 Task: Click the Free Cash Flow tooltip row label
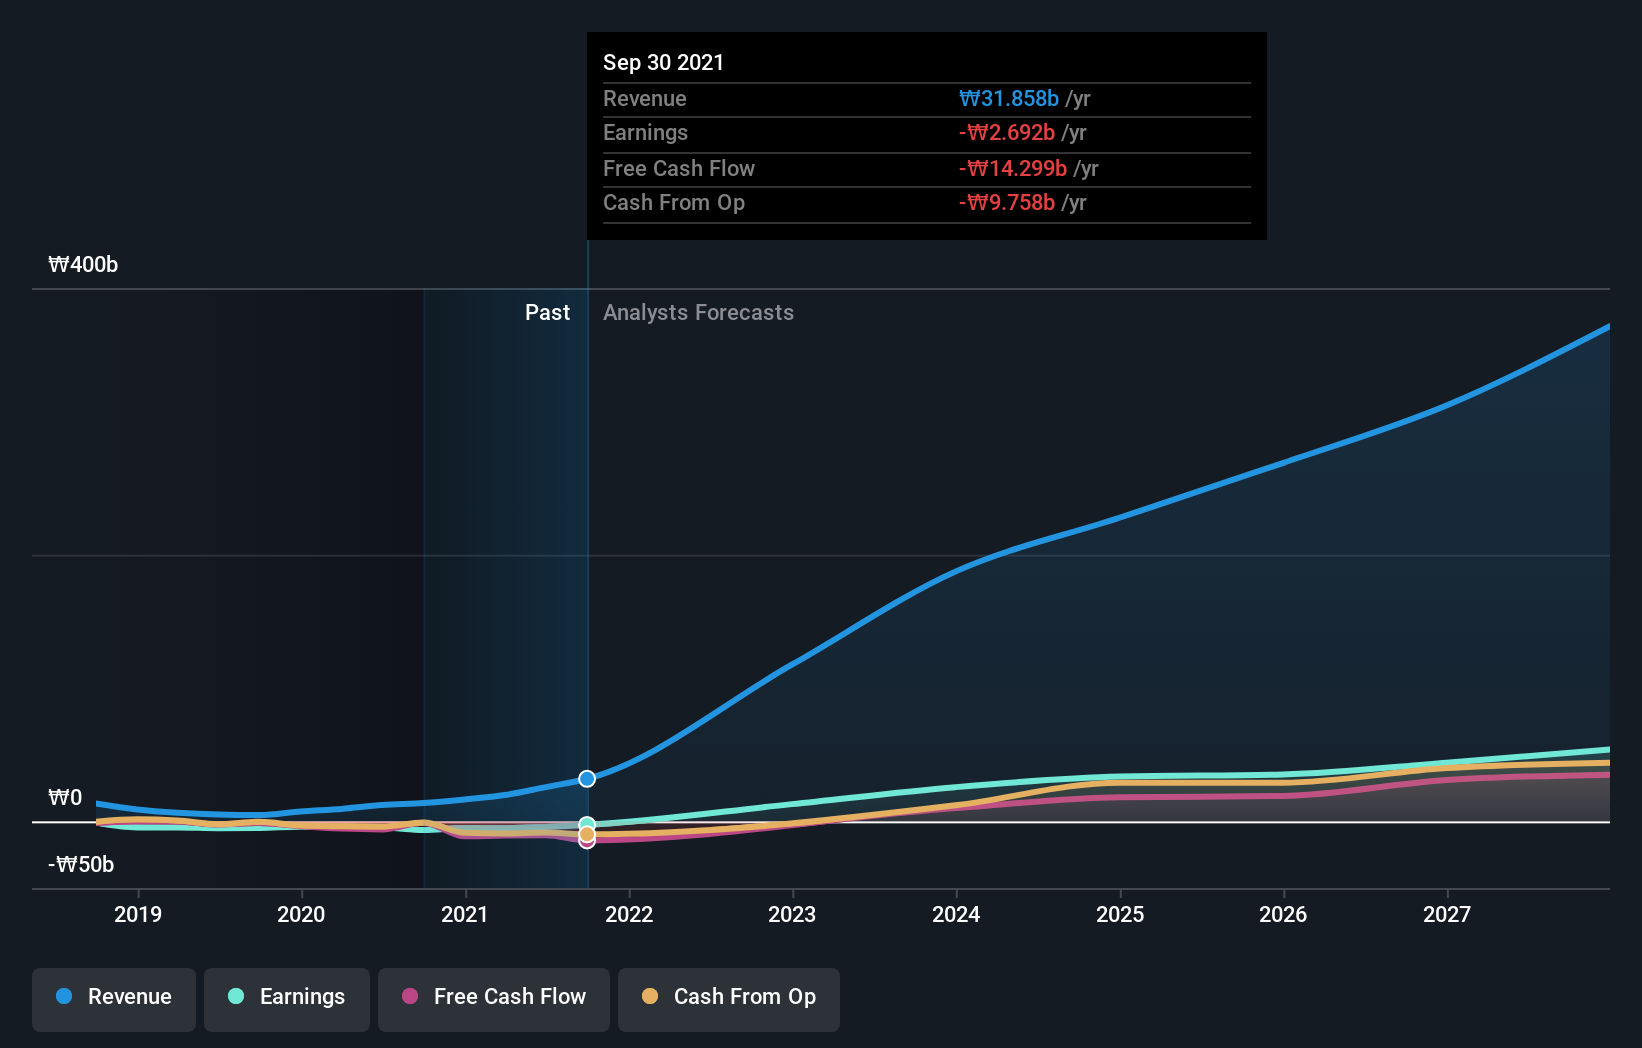(679, 168)
